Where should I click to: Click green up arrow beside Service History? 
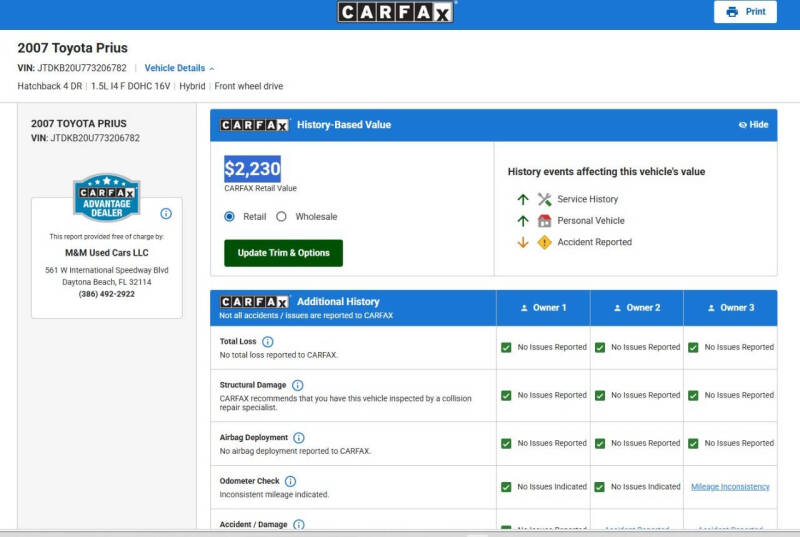tap(523, 199)
